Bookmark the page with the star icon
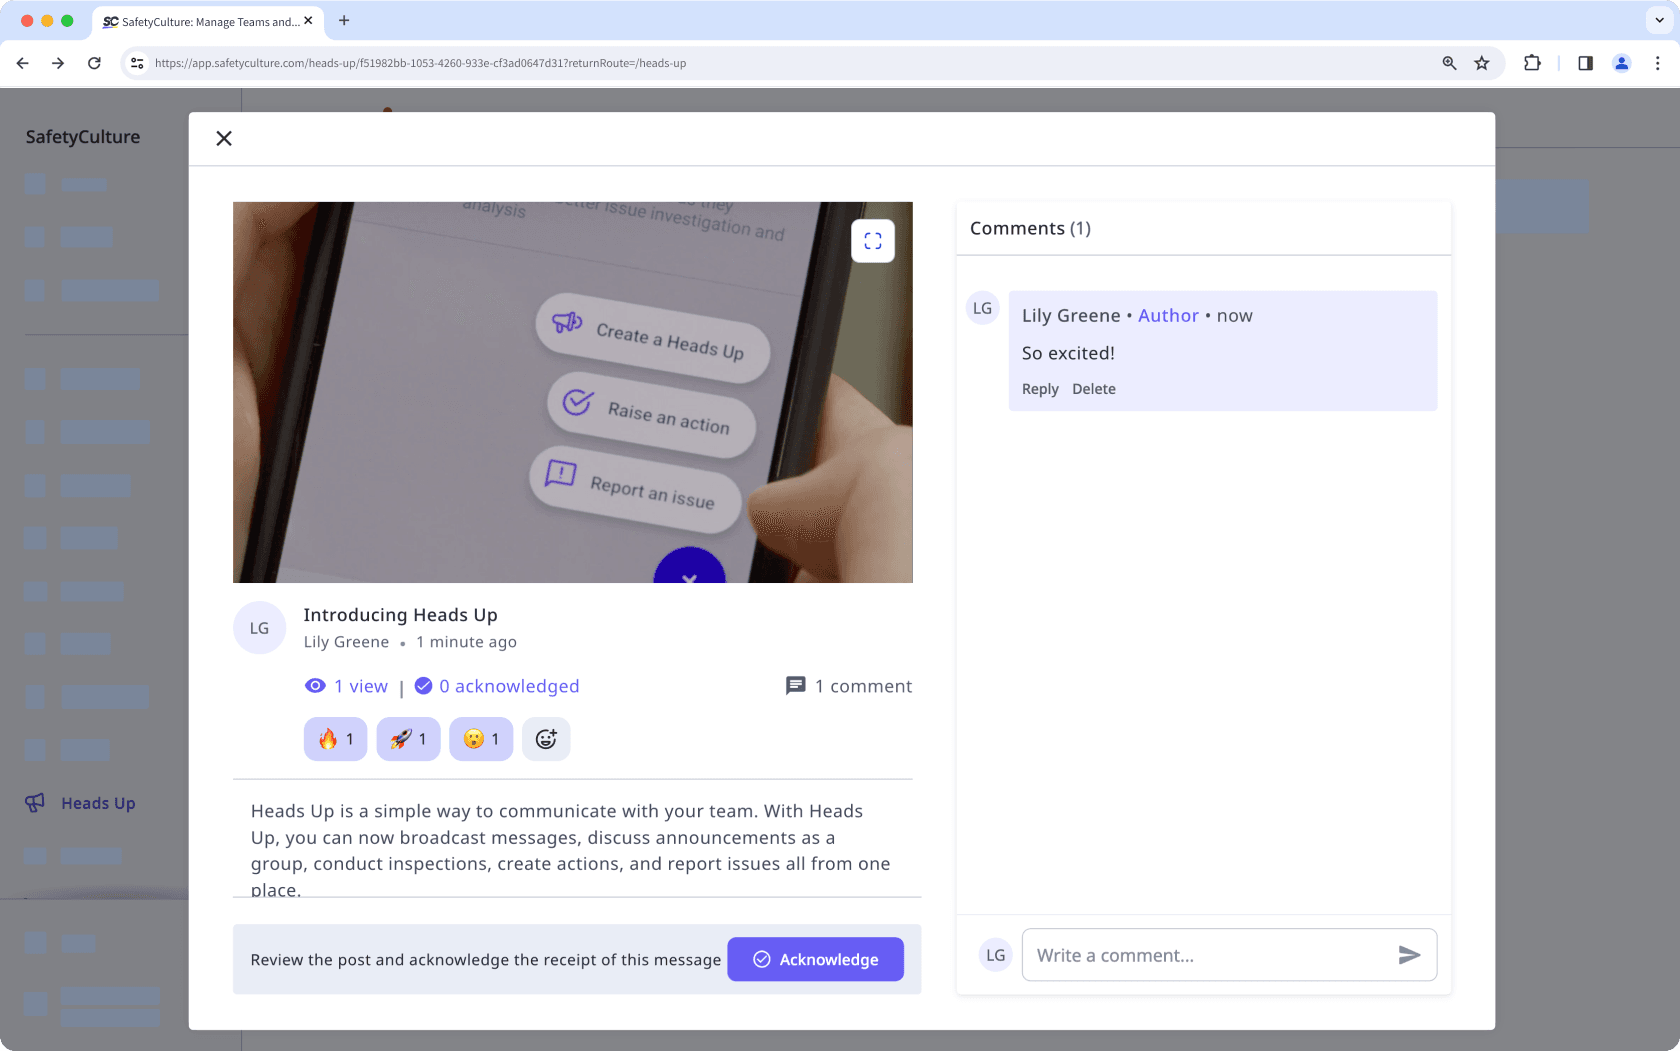1680x1051 pixels. 1481,63
